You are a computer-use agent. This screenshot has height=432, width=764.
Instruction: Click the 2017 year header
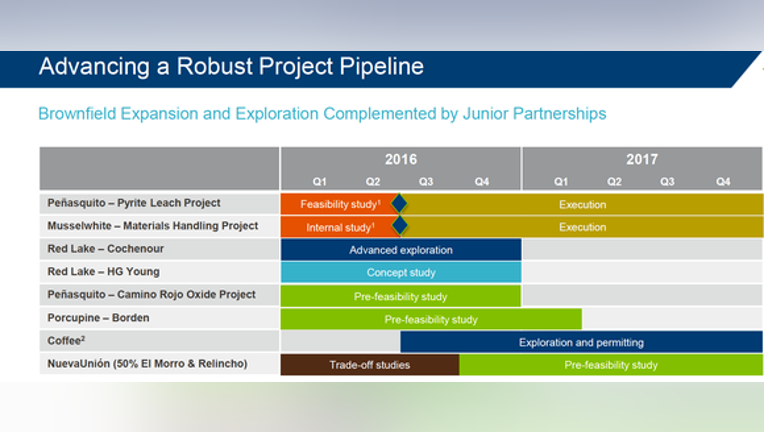(642, 159)
